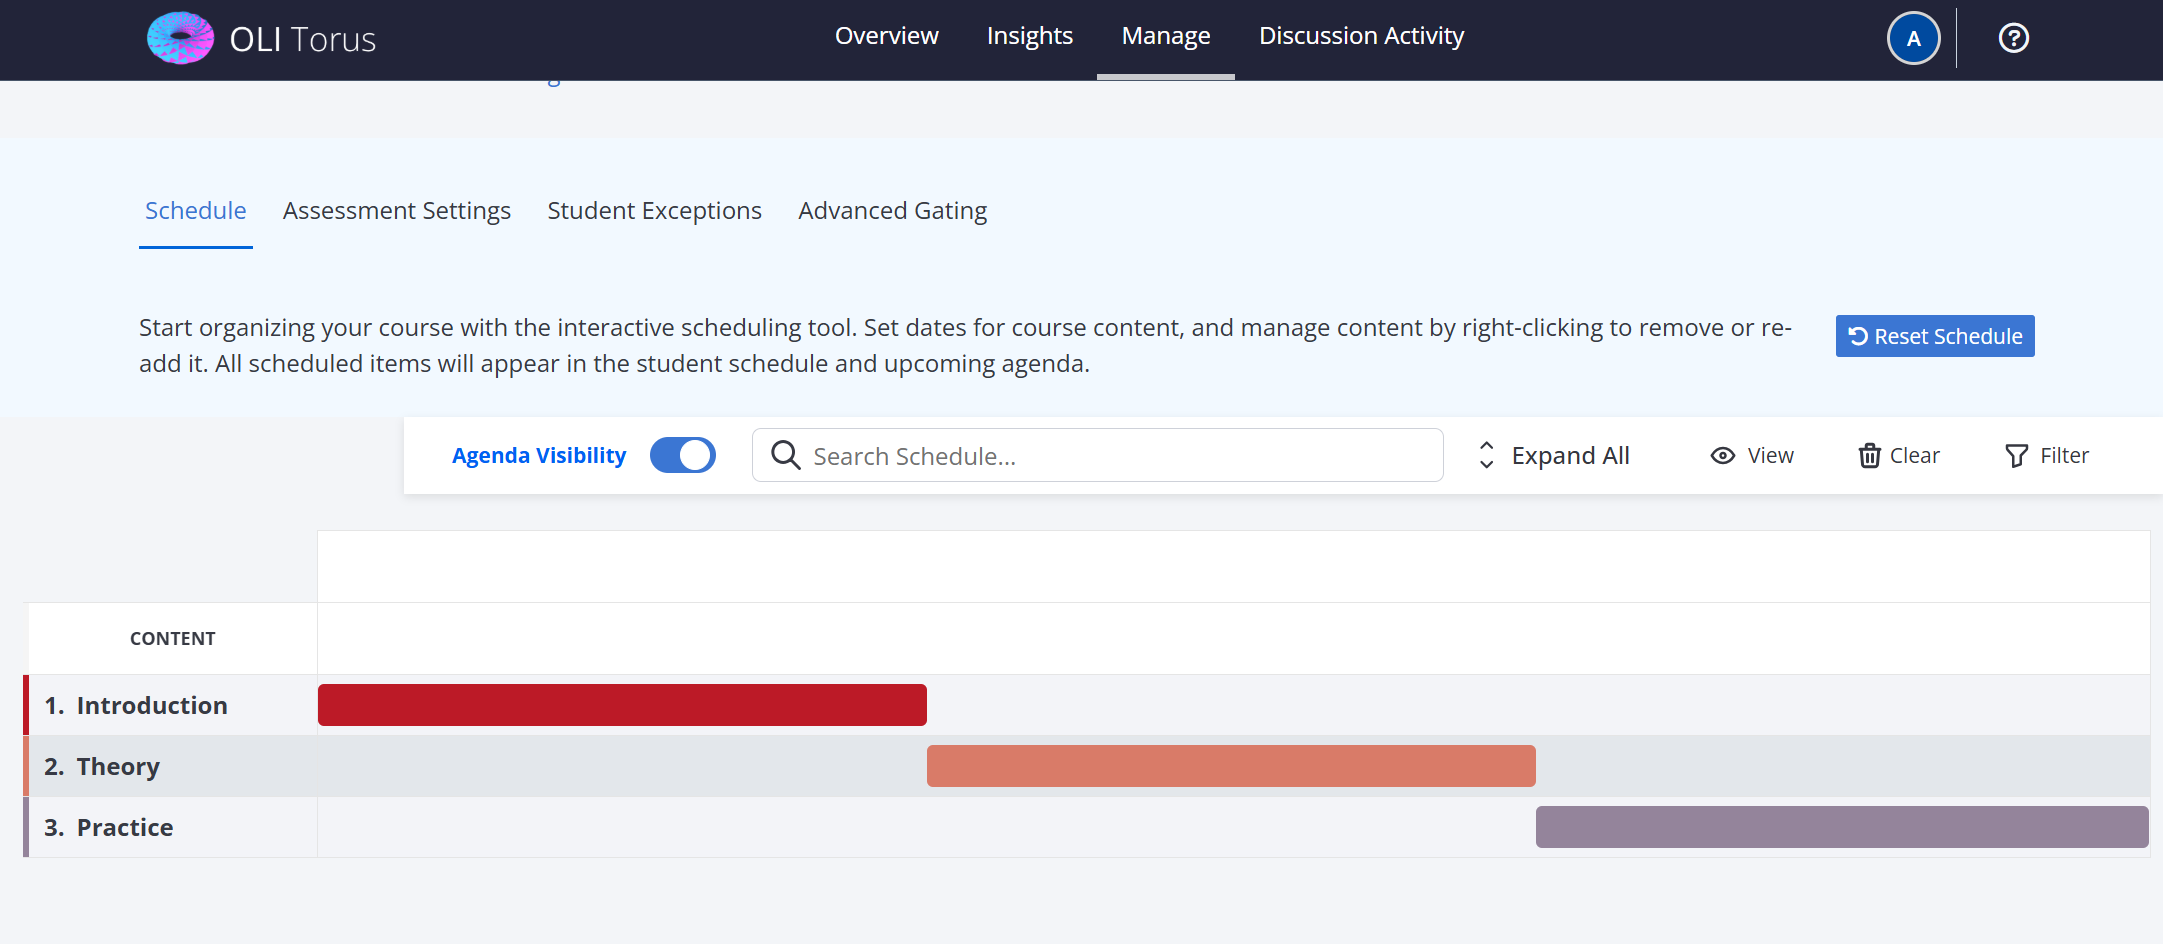Click the Expand All chevrons icon
Screen dimensions: 2163x944
[1486, 456]
